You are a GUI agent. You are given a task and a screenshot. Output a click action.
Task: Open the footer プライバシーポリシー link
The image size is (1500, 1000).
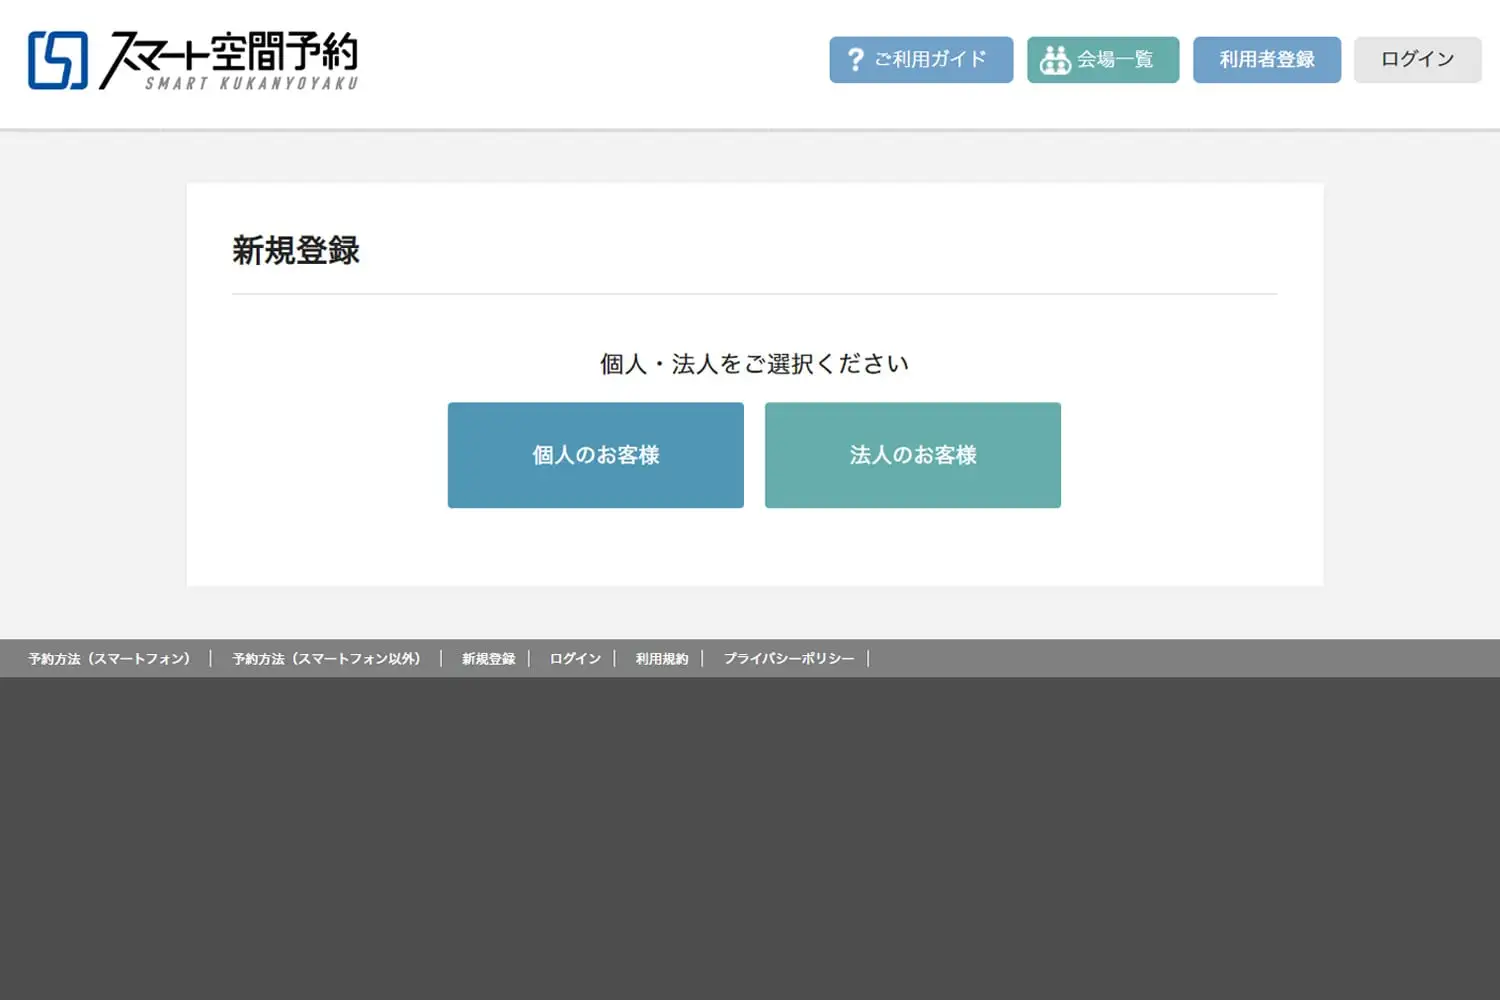click(789, 659)
